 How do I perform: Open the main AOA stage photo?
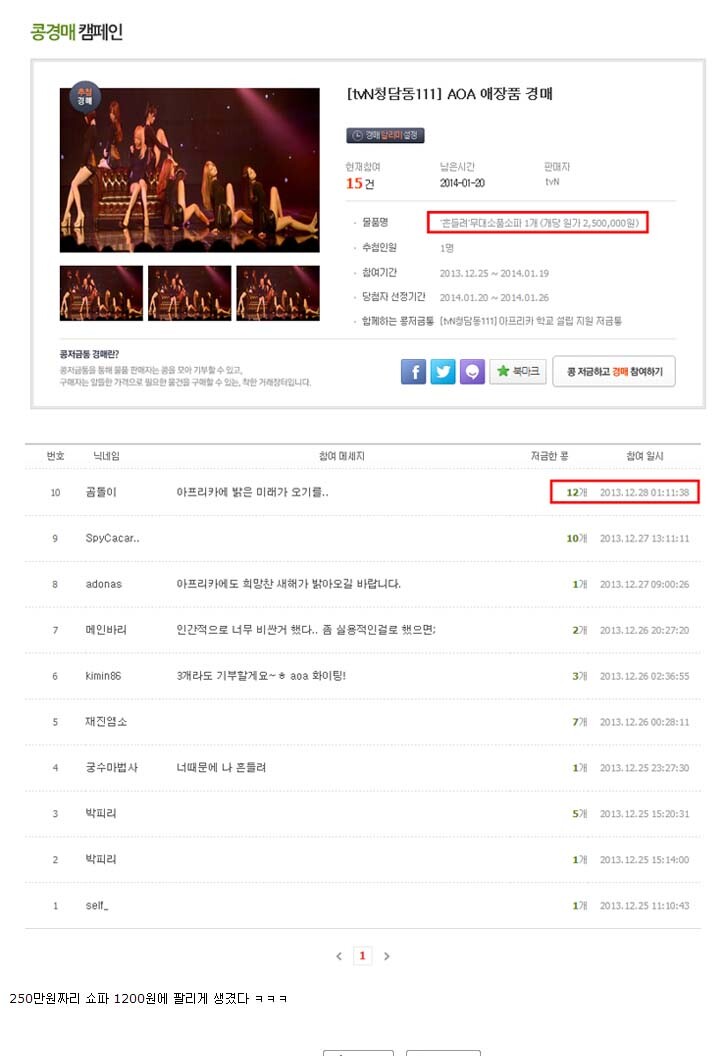190,170
